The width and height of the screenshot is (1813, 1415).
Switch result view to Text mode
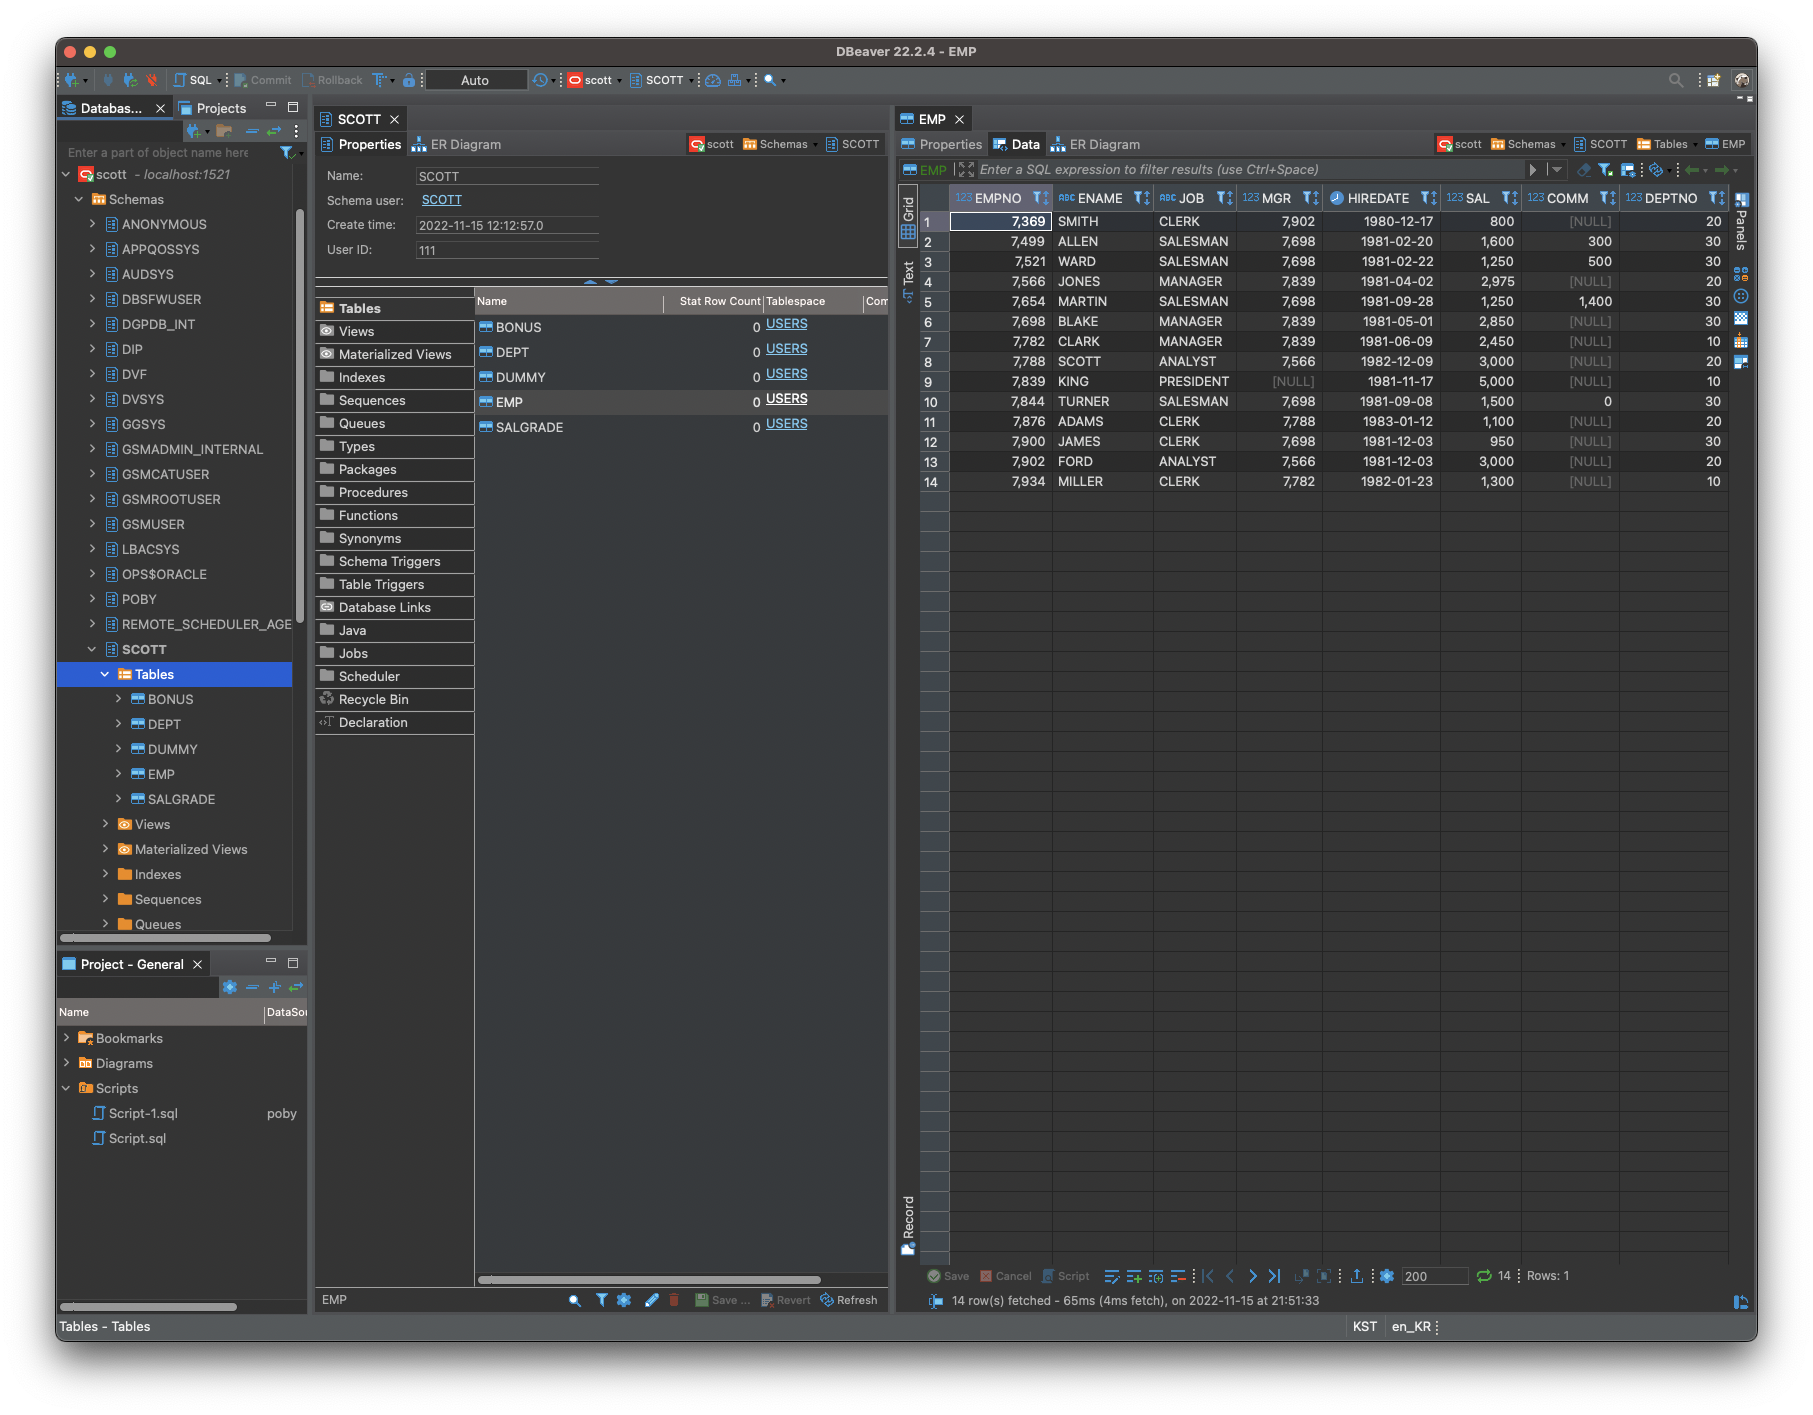[908, 280]
